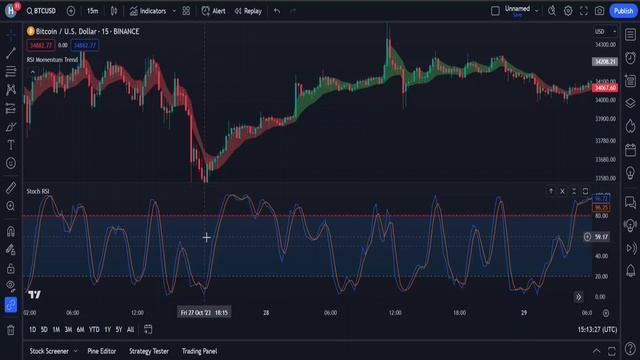Toggle the highlighted drawing sync link icon
Screen dimensions: 640x360
[x=11, y=304]
